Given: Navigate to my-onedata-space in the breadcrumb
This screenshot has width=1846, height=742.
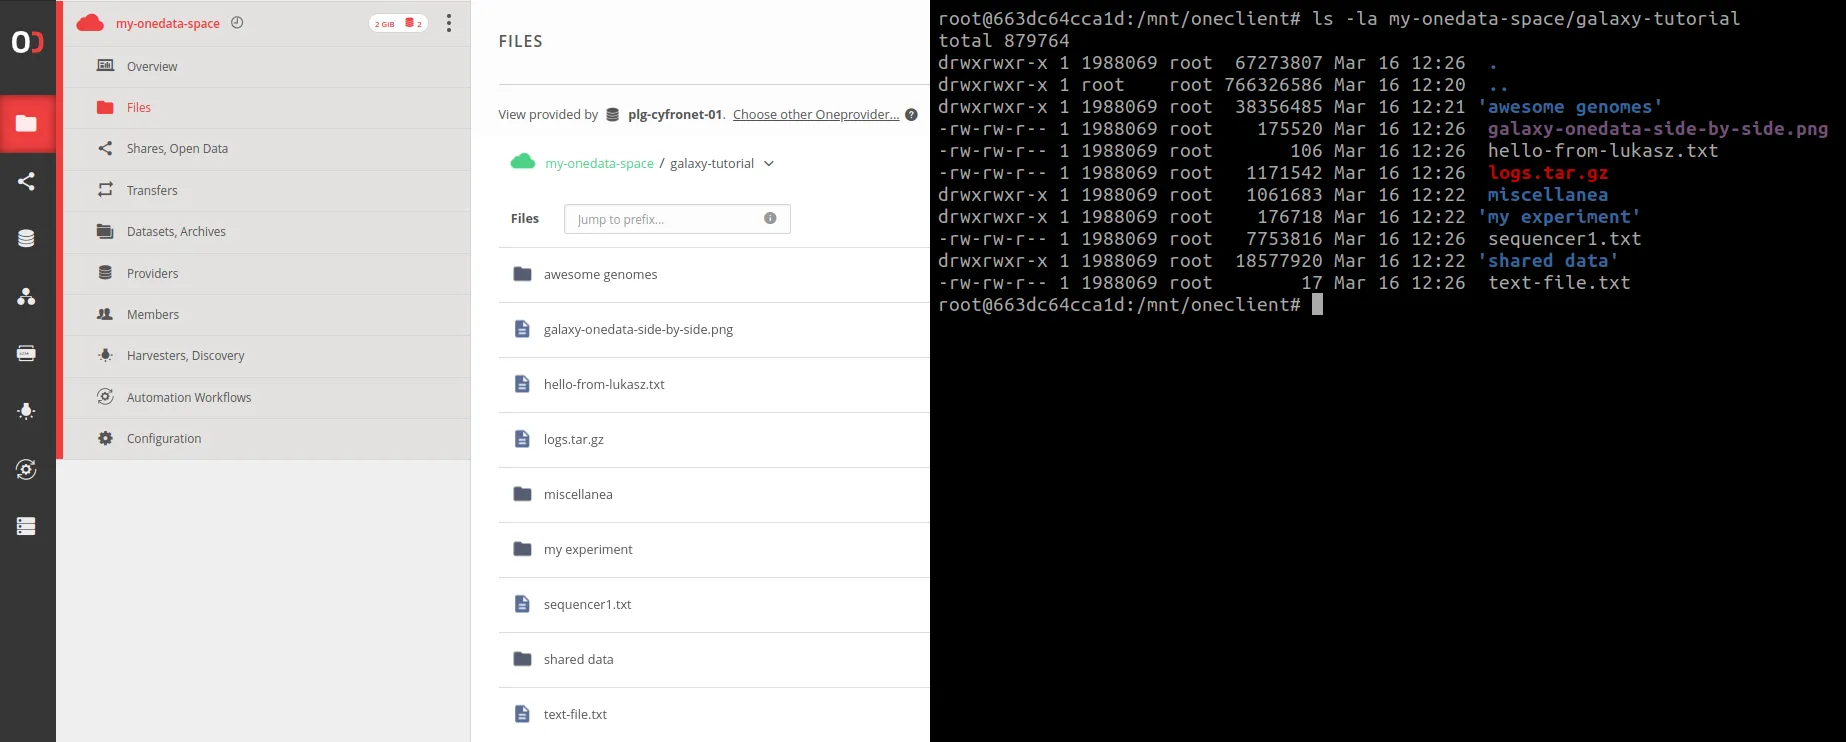Looking at the screenshot, I should pos(599,164).
